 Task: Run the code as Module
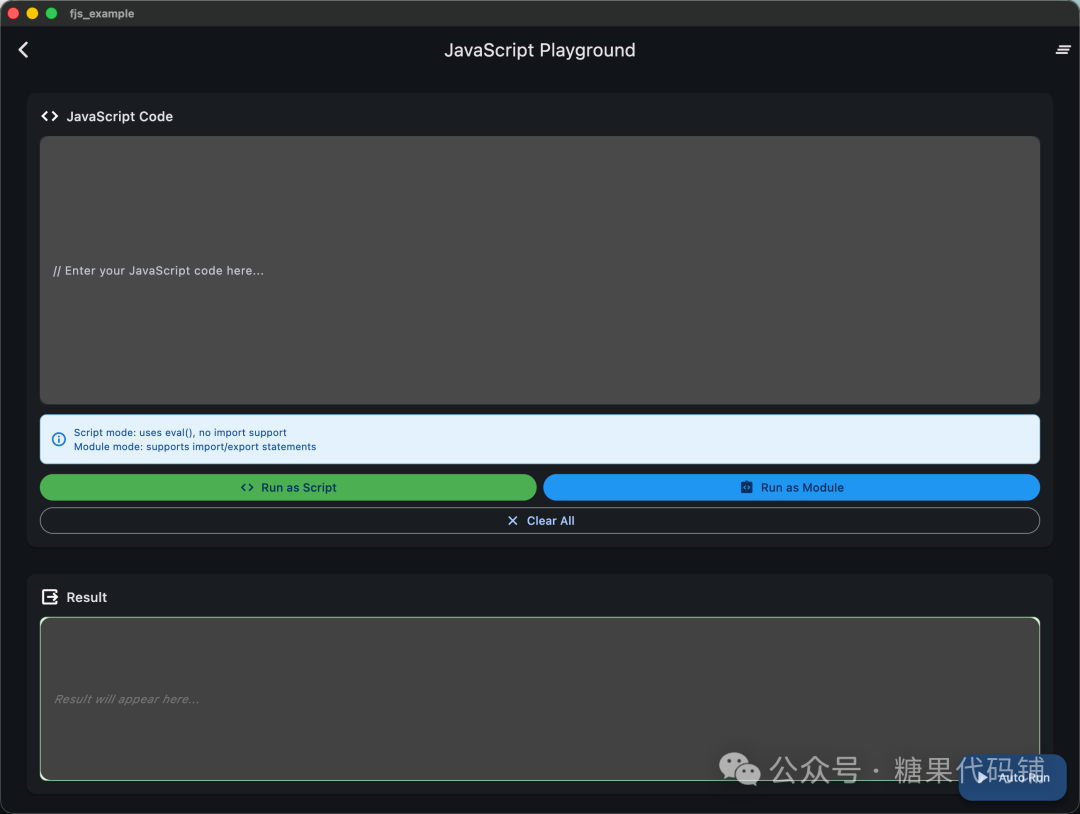coord(791,487)
